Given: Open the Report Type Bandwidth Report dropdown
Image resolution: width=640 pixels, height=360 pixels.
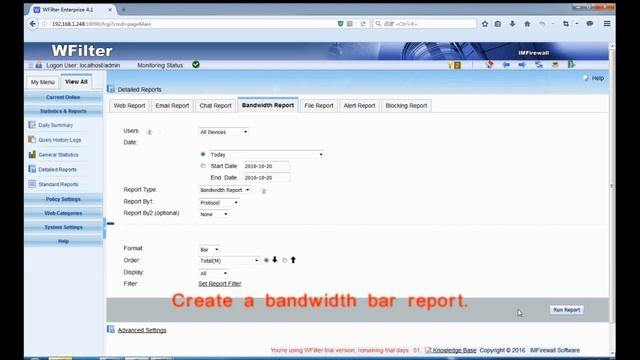Looking at the screenshot, I should [x=224, y=190].
